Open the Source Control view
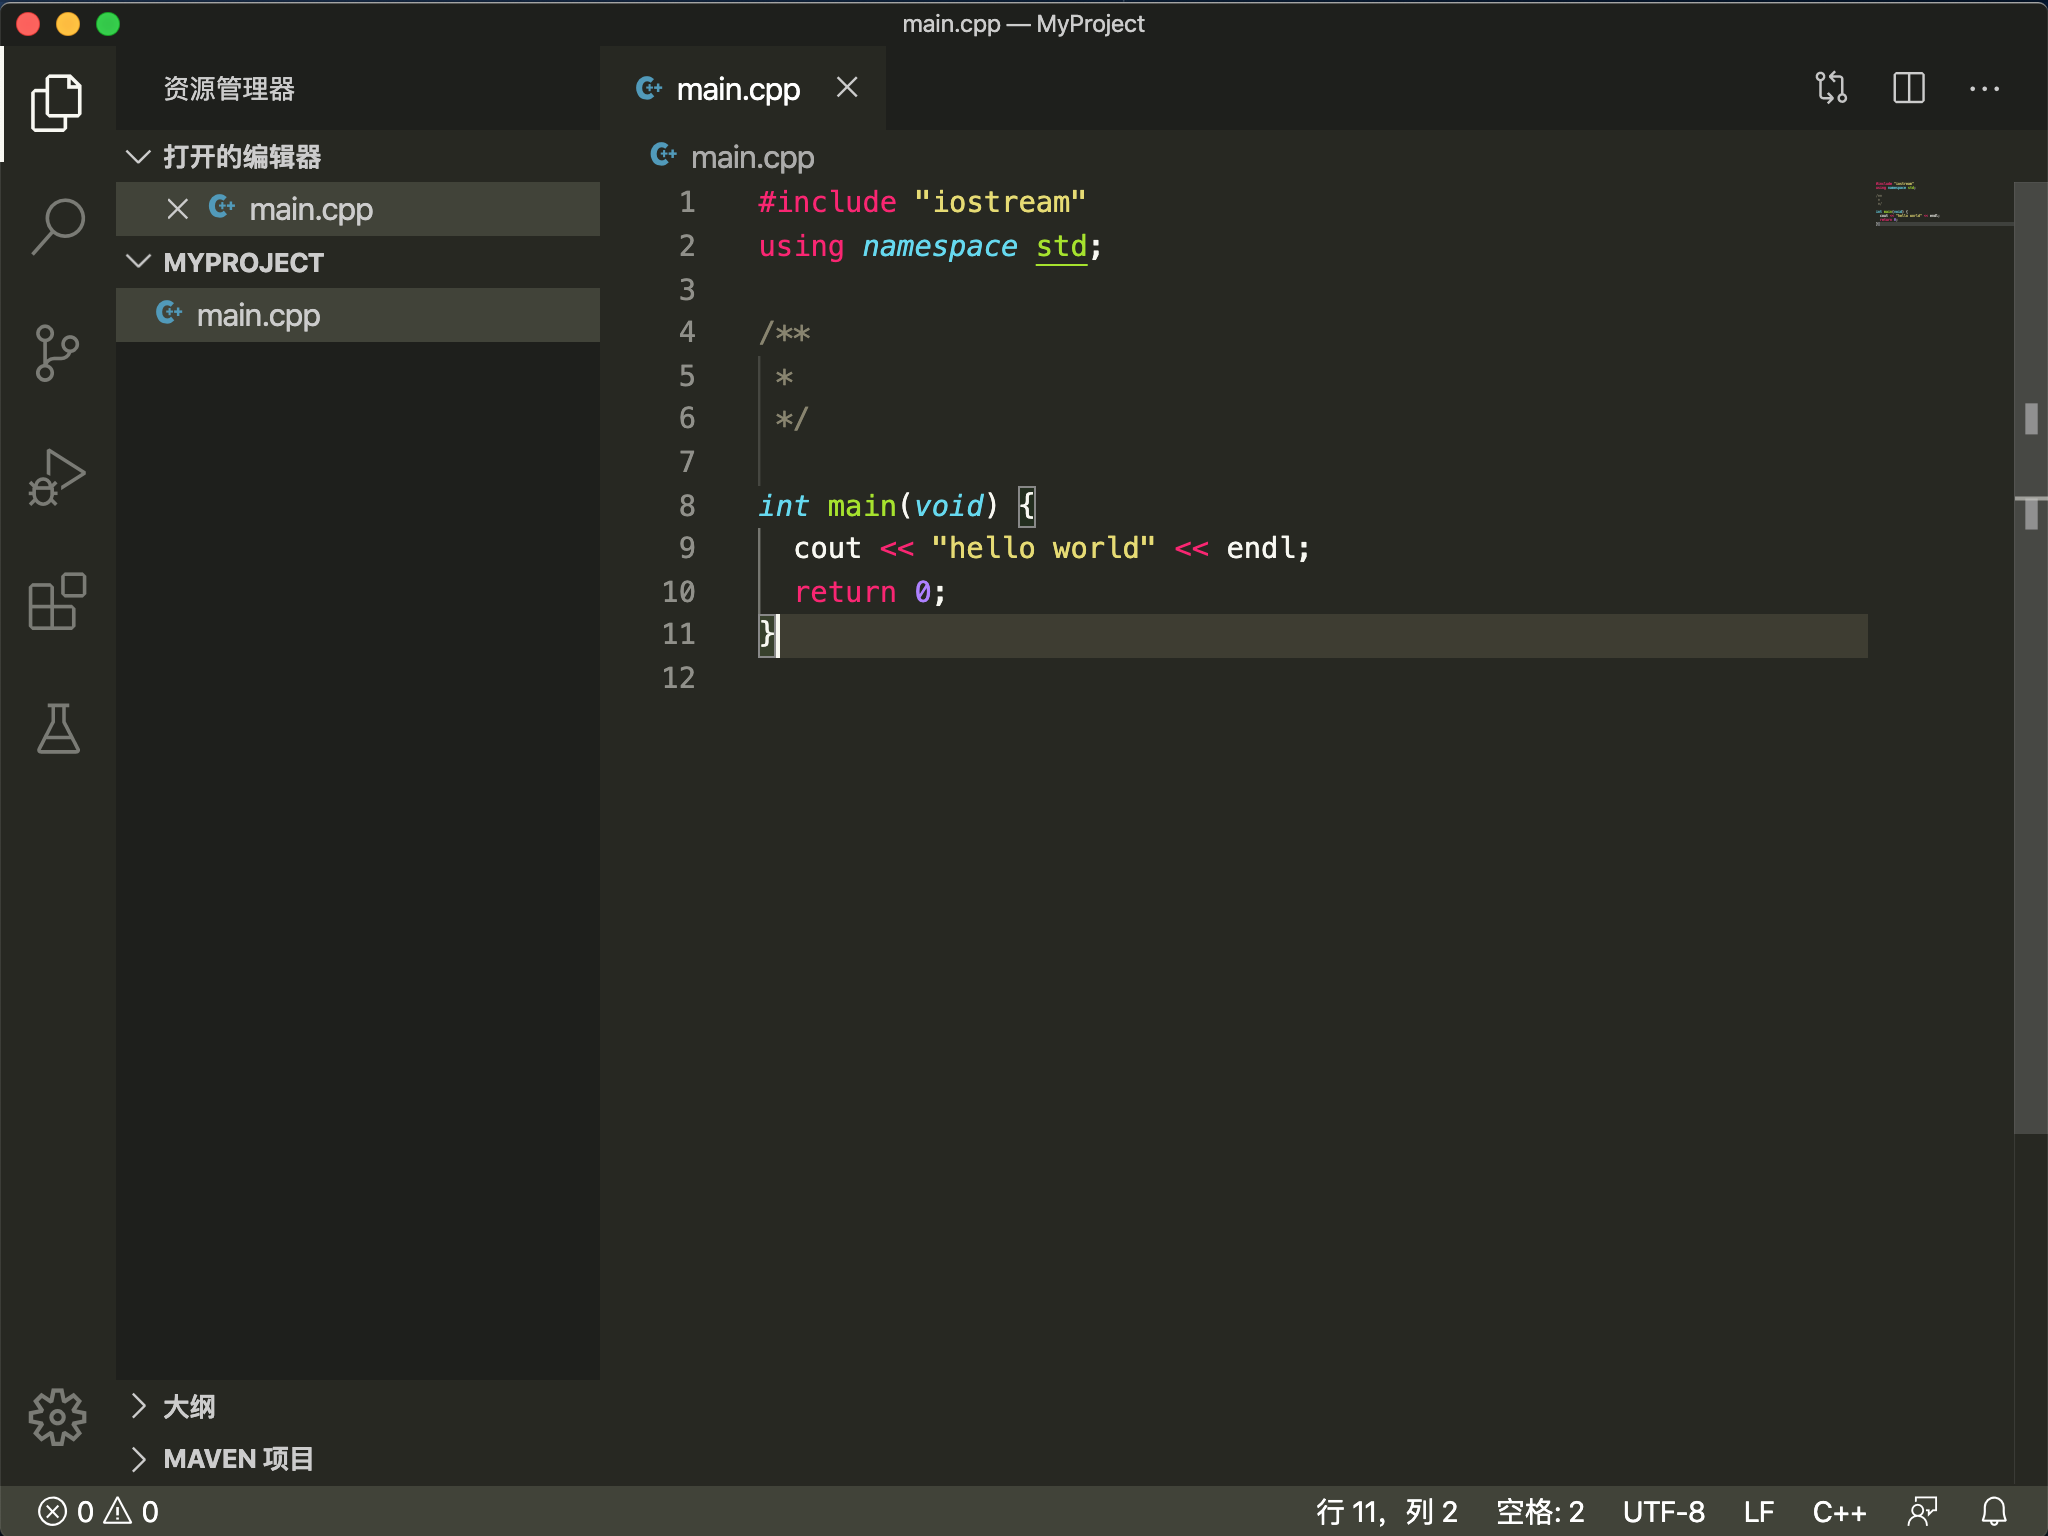The width and height of the screenshot is (2048, 1536). 57,352
